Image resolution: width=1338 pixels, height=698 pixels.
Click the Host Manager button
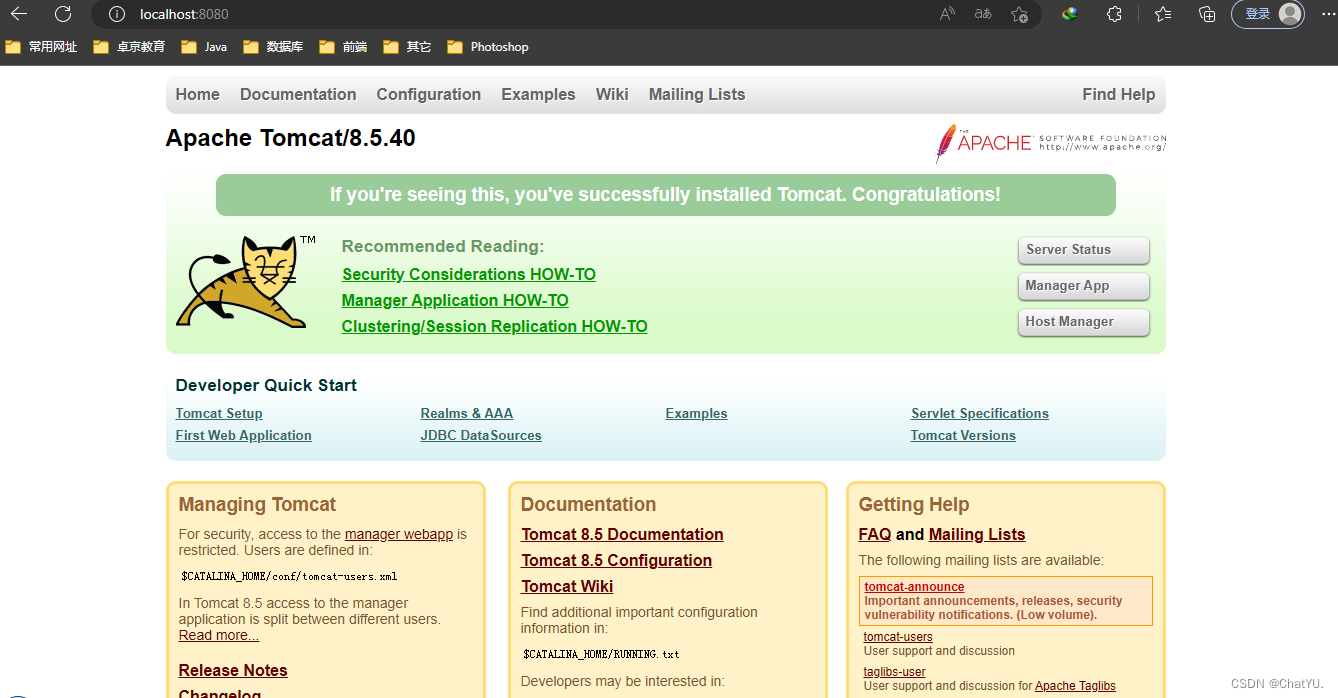pyautogui.click(x=1083, y=322)
